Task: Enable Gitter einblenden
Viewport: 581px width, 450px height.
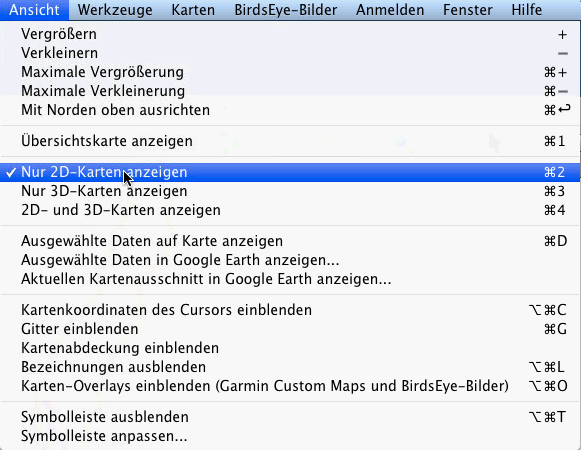Action: [290, 329]
